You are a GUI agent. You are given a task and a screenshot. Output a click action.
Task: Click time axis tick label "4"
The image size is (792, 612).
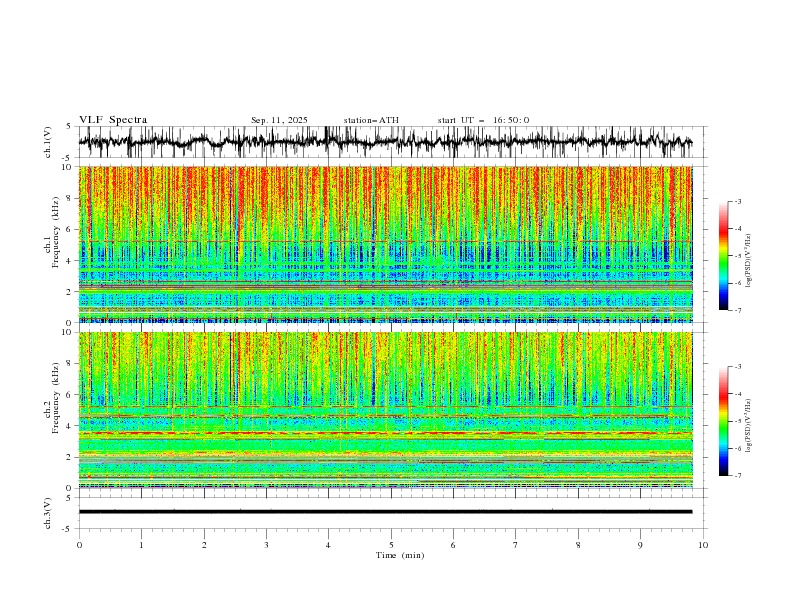coord(328,545)
